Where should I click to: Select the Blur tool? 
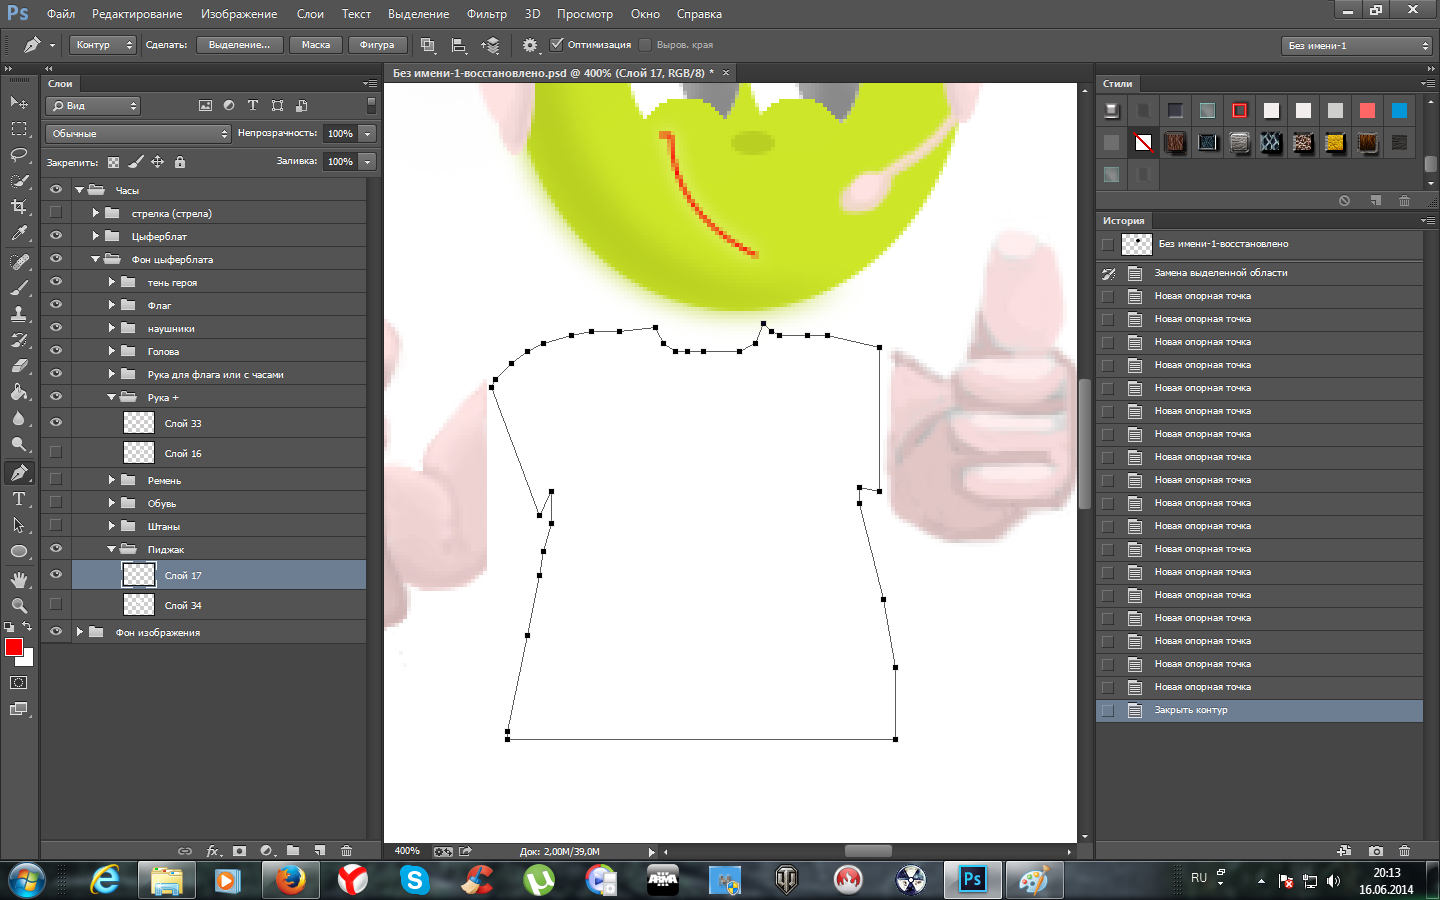click(19, 418)
